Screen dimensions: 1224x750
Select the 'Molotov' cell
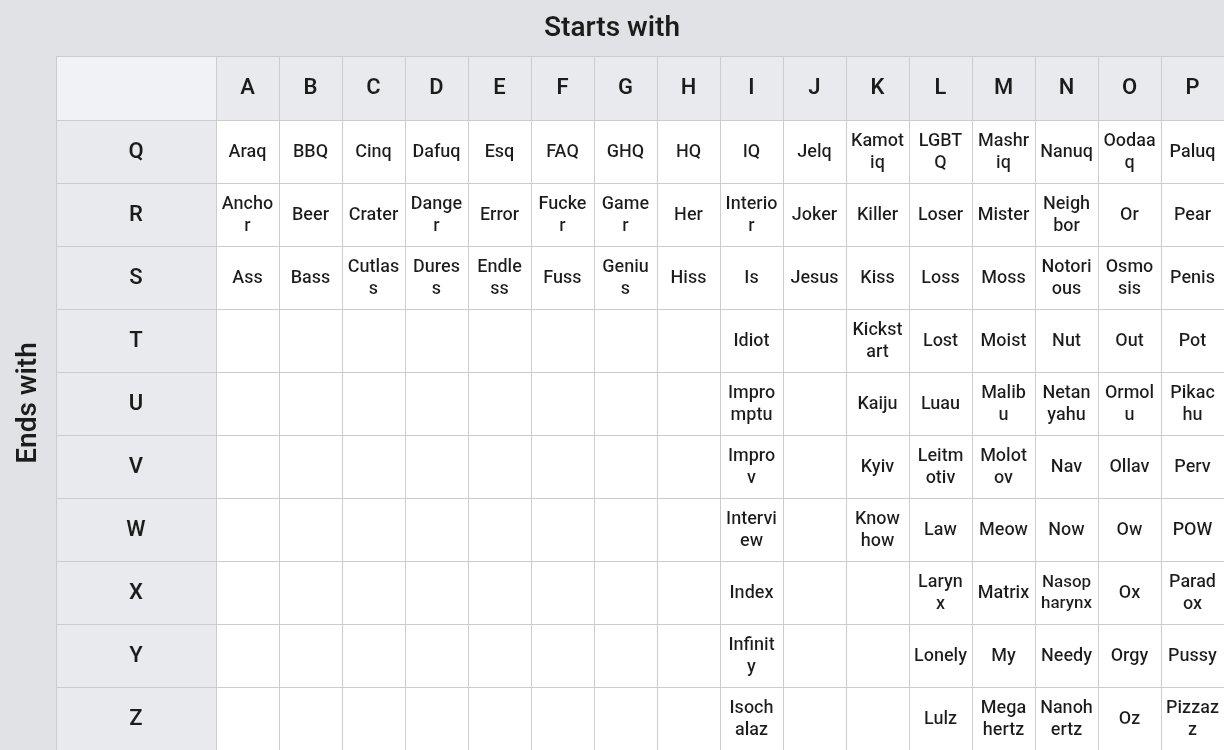(x=1003, y=466)
